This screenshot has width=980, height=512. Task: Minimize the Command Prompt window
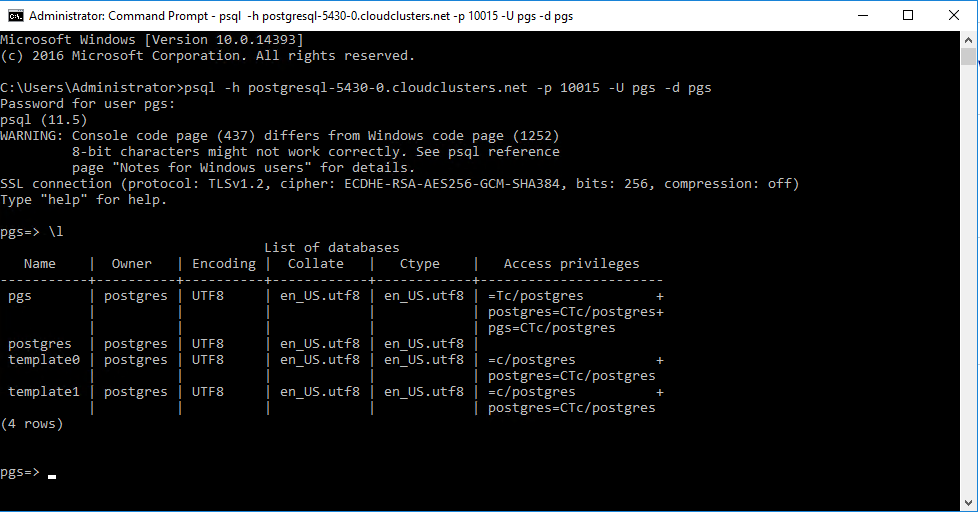(863, 15)
